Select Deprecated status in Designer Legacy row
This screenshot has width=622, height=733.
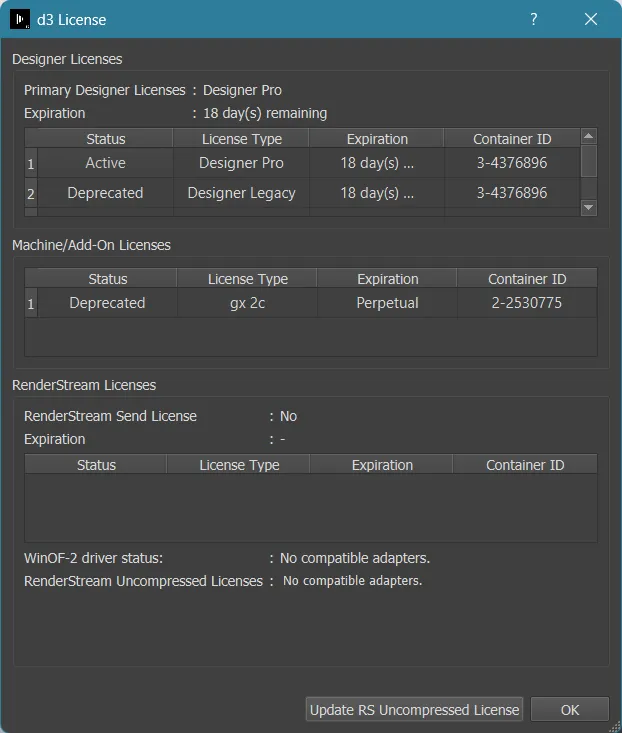point(106,193)
